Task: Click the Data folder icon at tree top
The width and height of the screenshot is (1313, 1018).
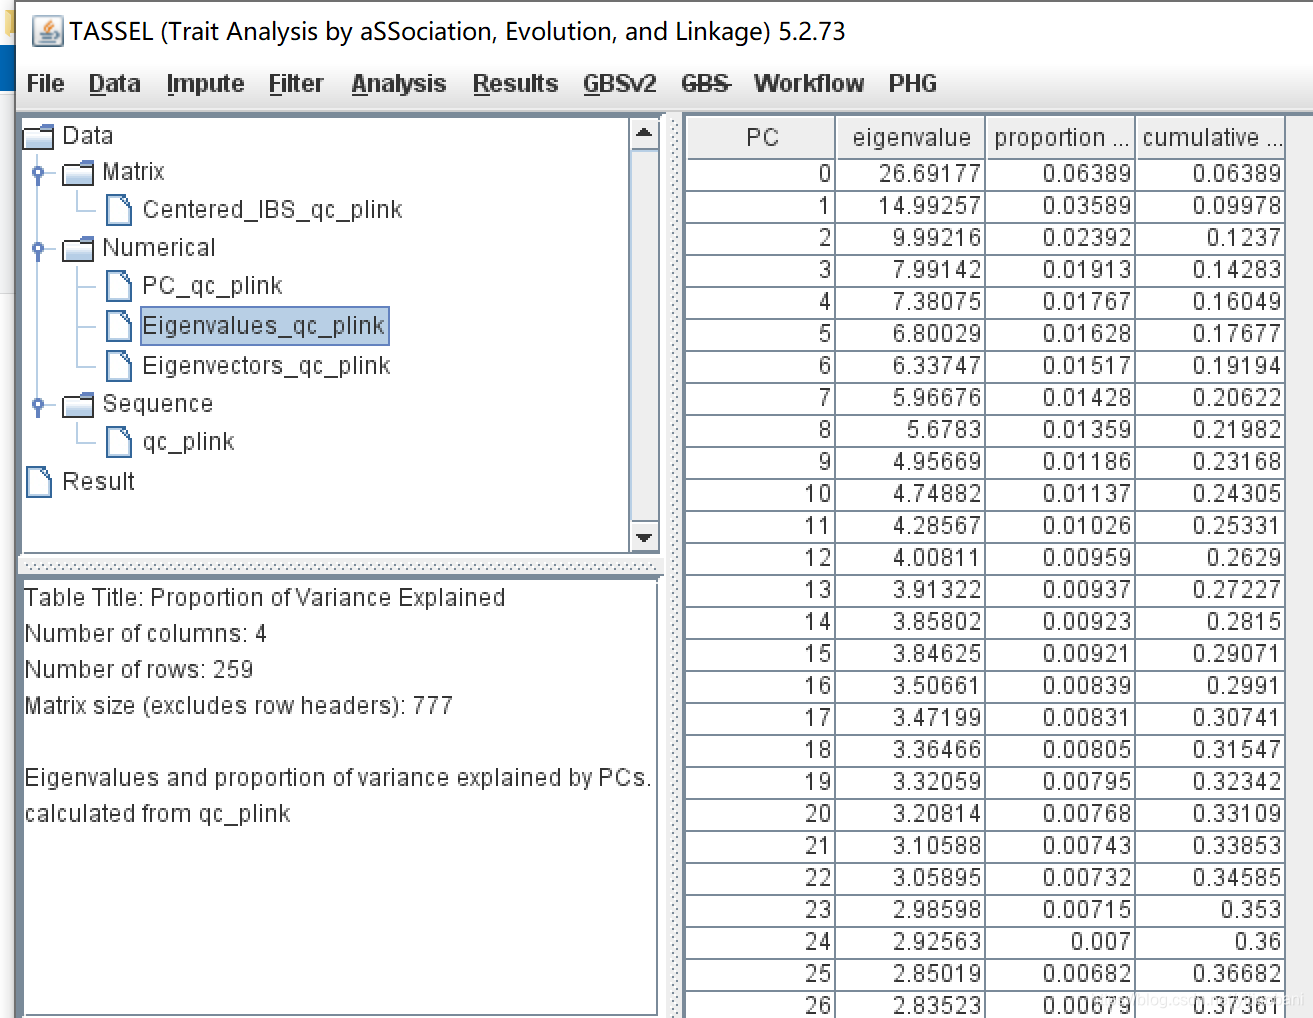Action: coord(37,135)
